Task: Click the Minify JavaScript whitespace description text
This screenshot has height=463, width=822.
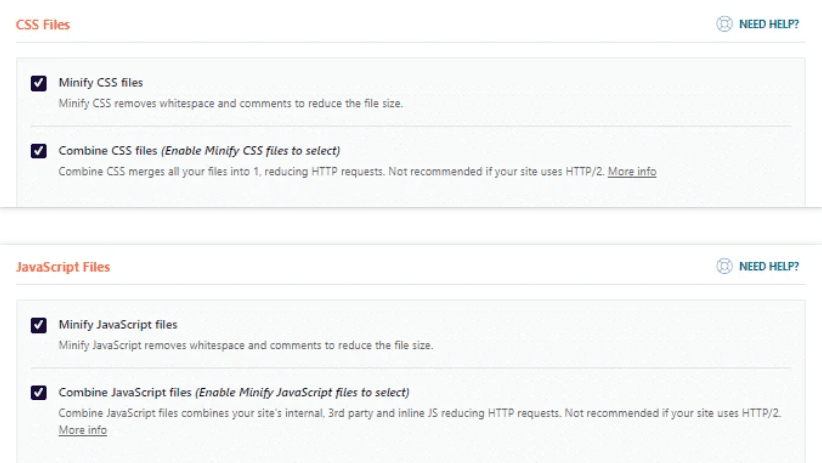Action: [x=245, y=345]
